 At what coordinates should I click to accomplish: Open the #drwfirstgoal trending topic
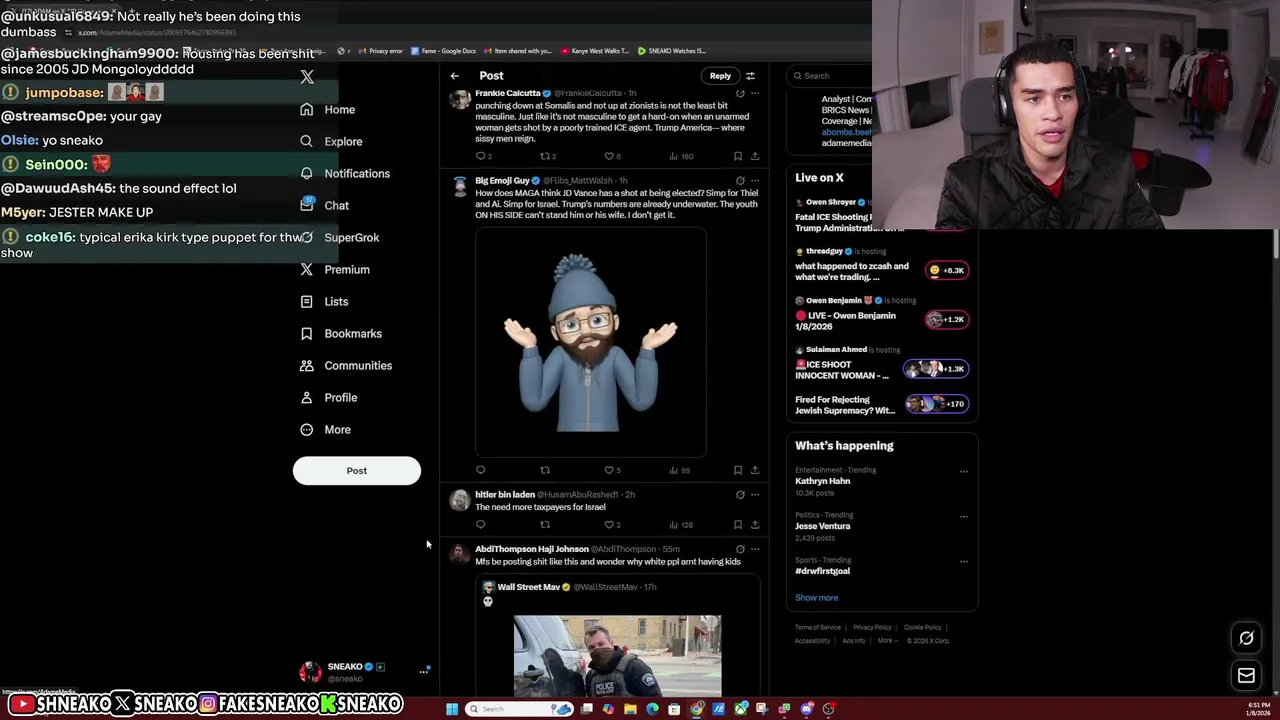point(823,571)
